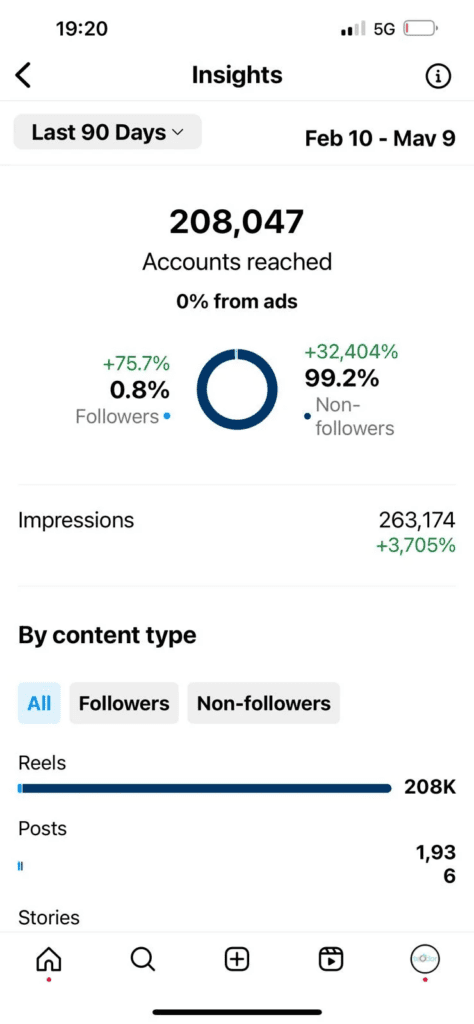
Task: Click the Reels reach bar
Action: tap(204, 789)
